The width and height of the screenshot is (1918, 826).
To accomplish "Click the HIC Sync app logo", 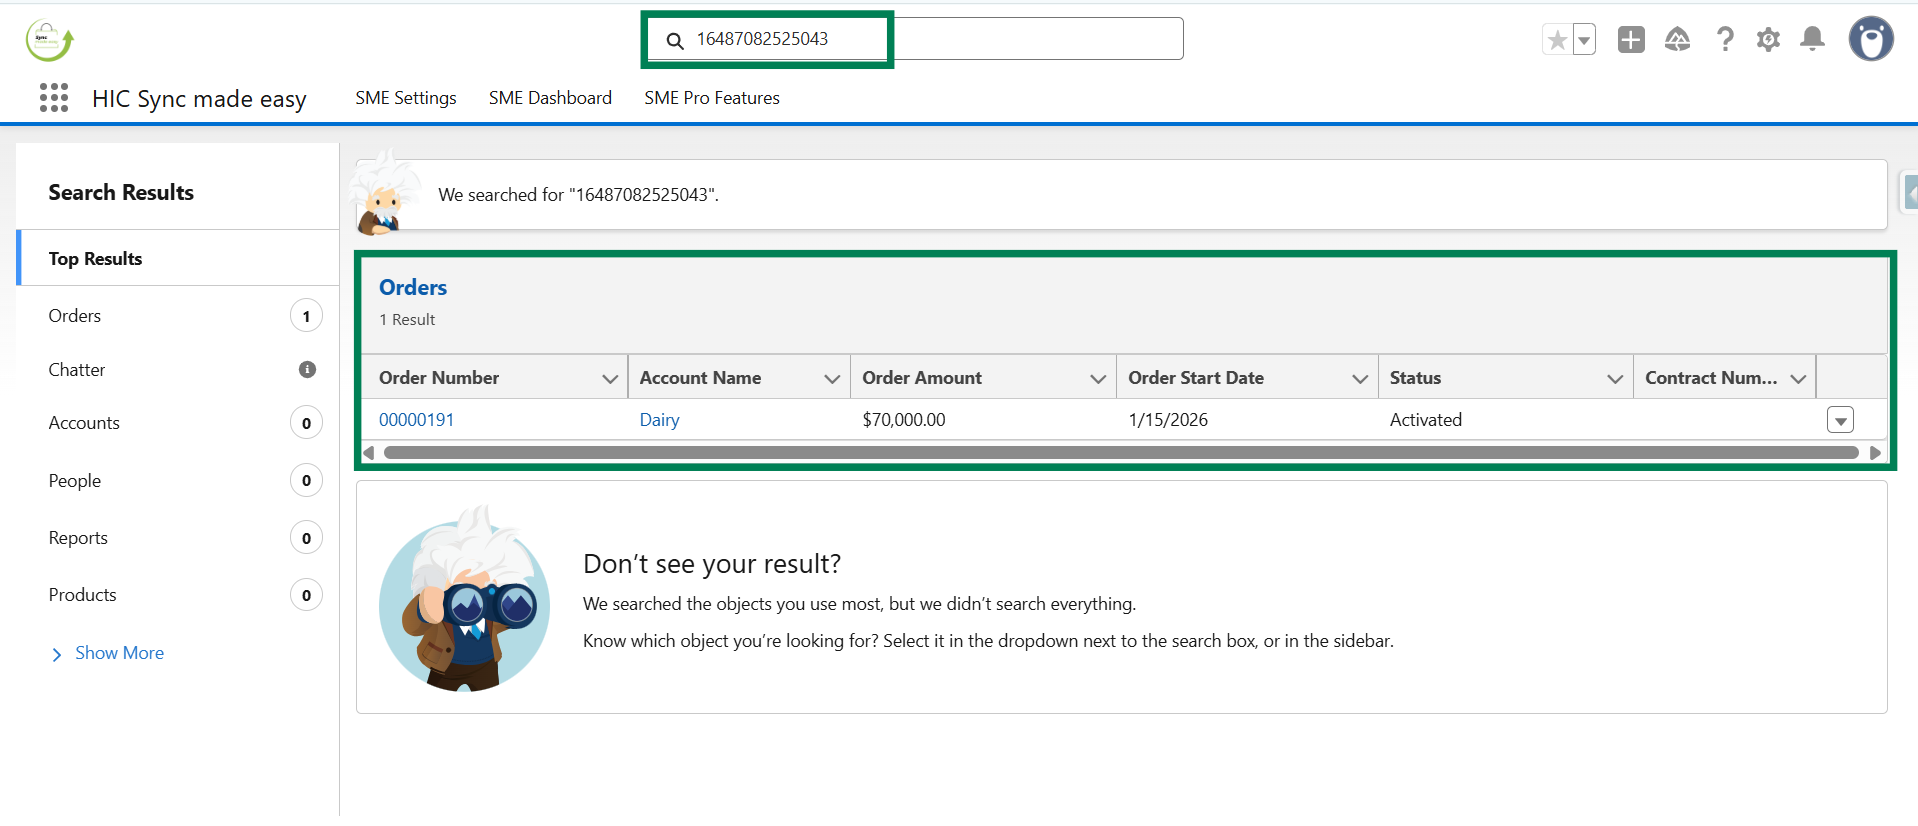I will 49,41.
